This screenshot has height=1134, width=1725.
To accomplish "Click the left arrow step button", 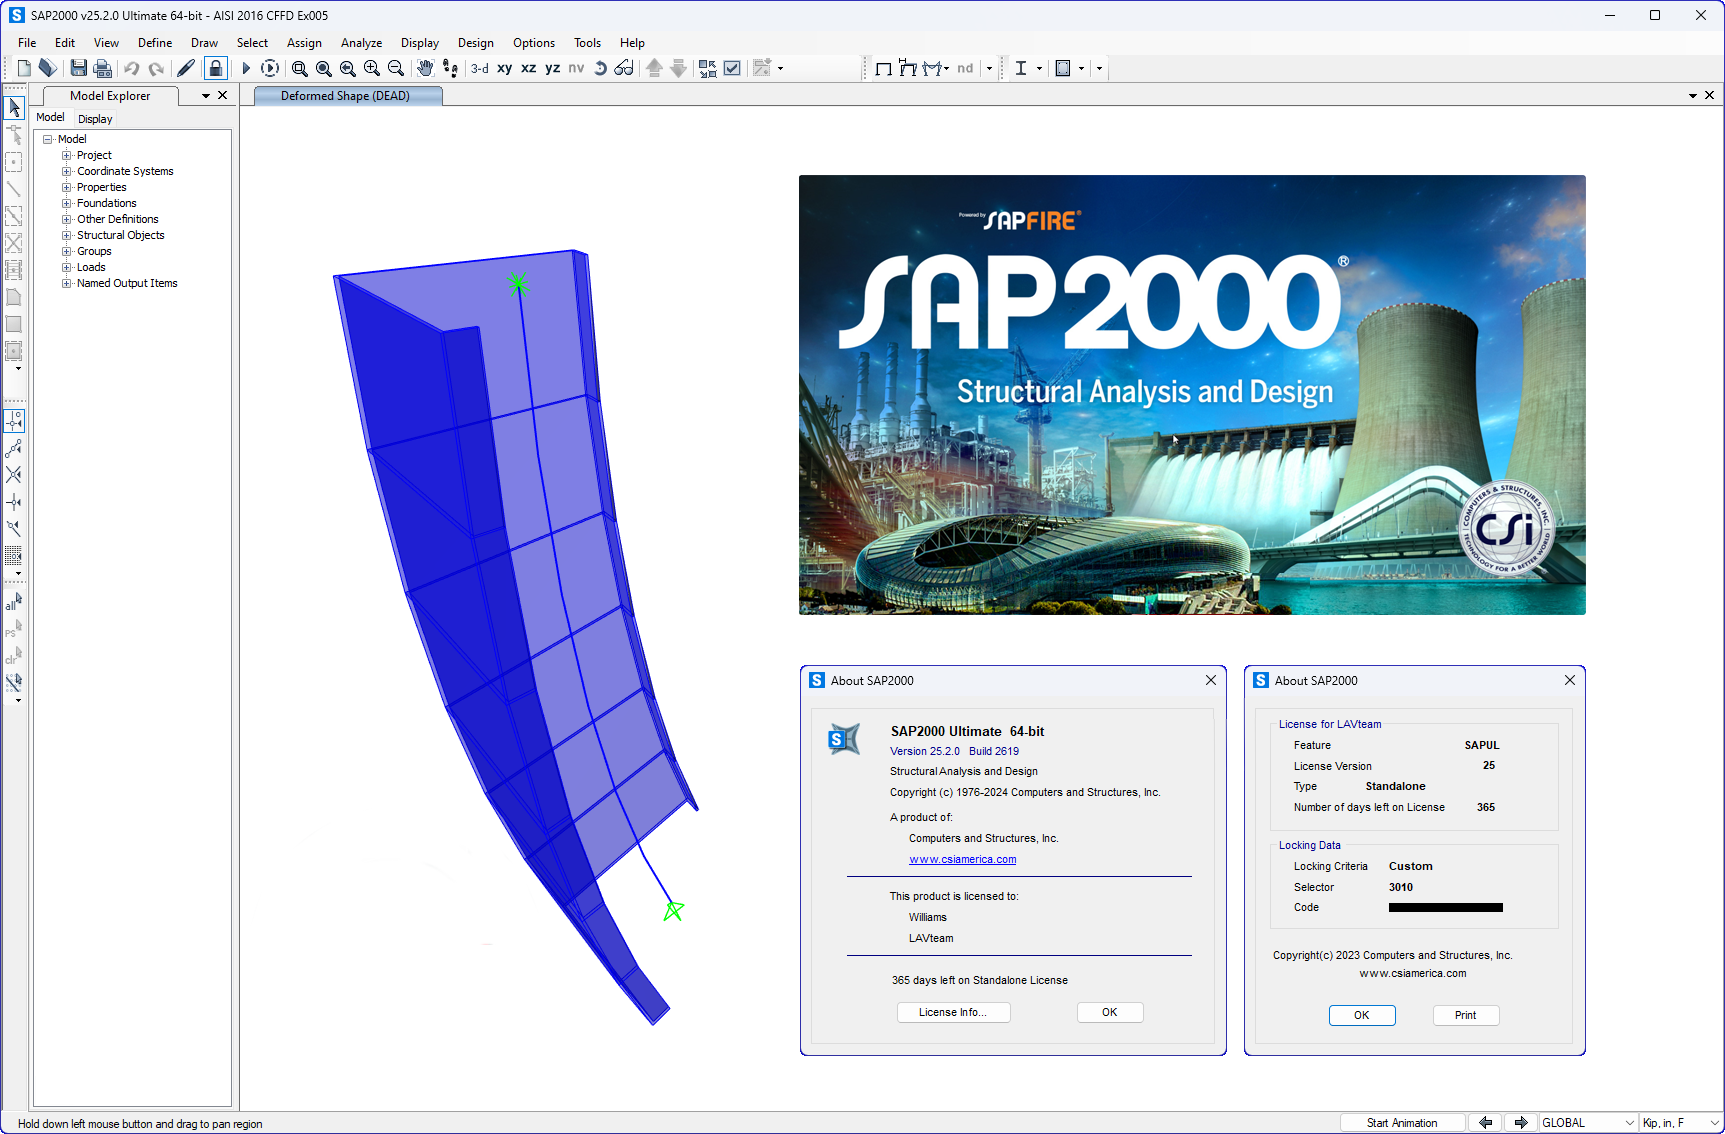I will [1486, 1123].
